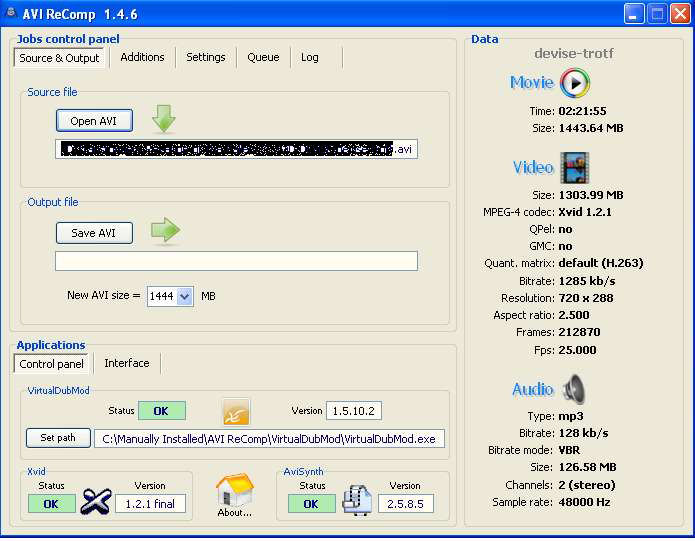Click the AviSynth OK status indicator
Image resolution: width=695 pixels, height=541 pixels.
point(312,504)
